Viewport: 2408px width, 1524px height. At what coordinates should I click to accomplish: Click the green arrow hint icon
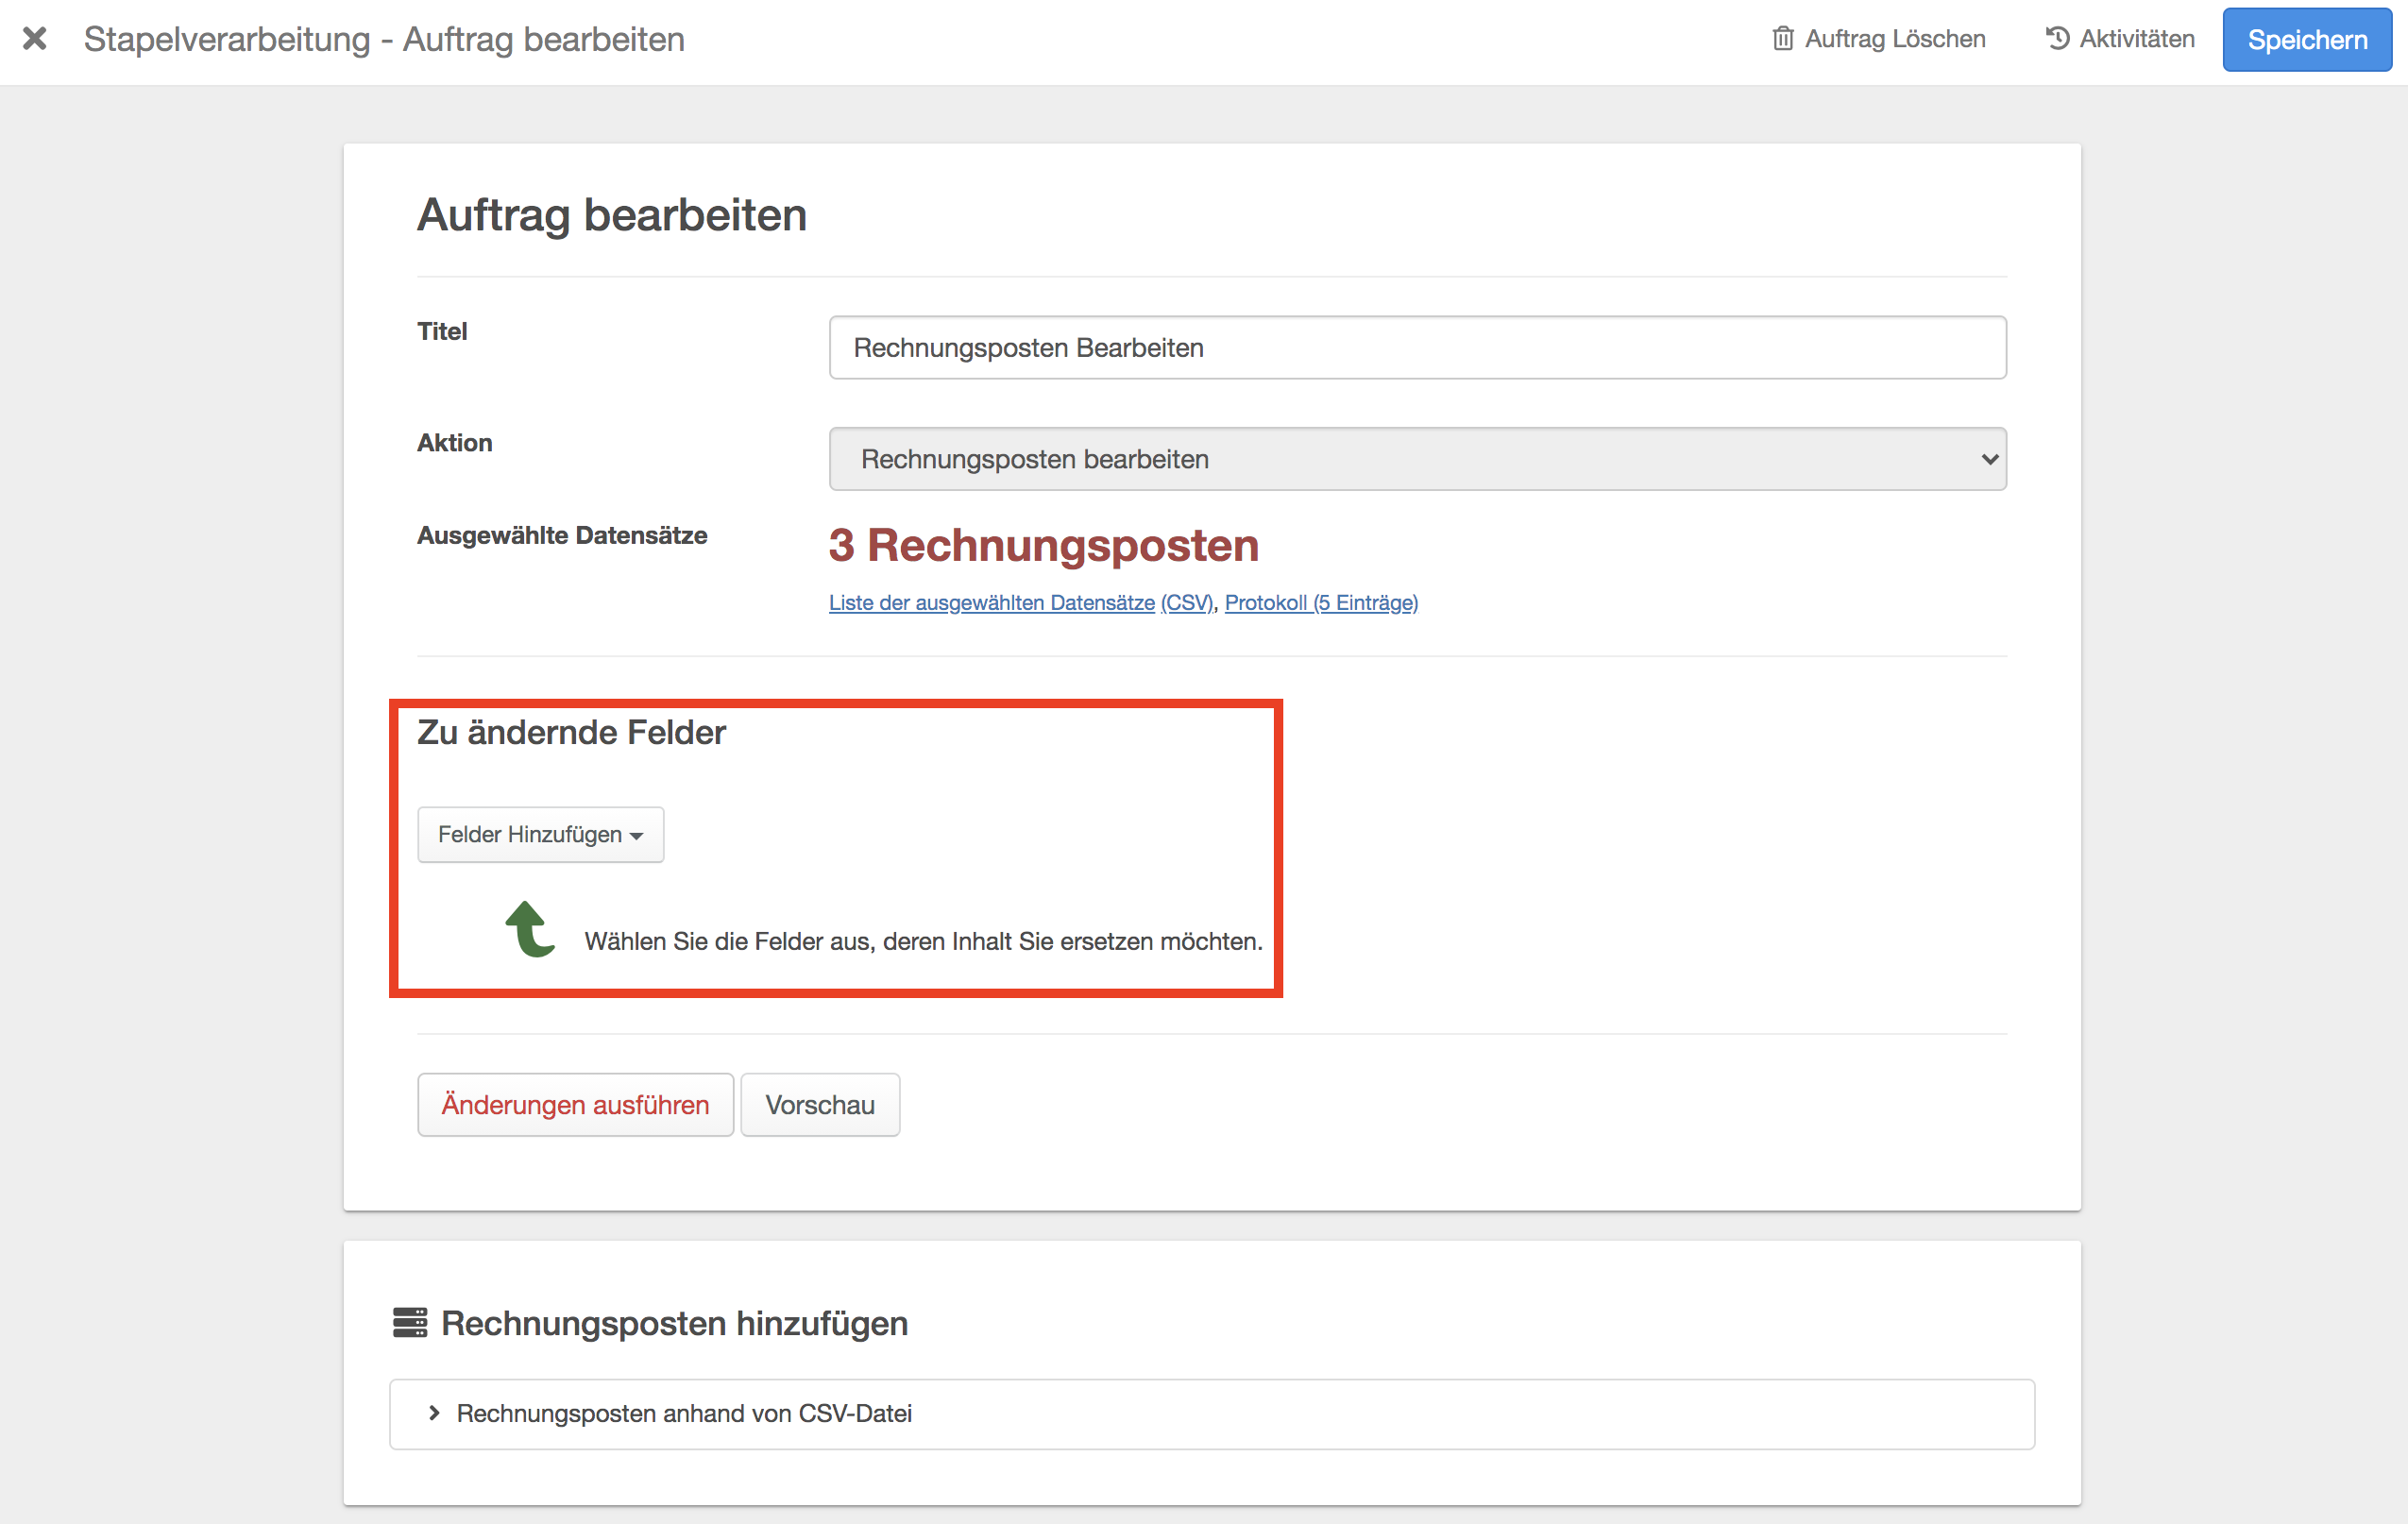point(529,929)
